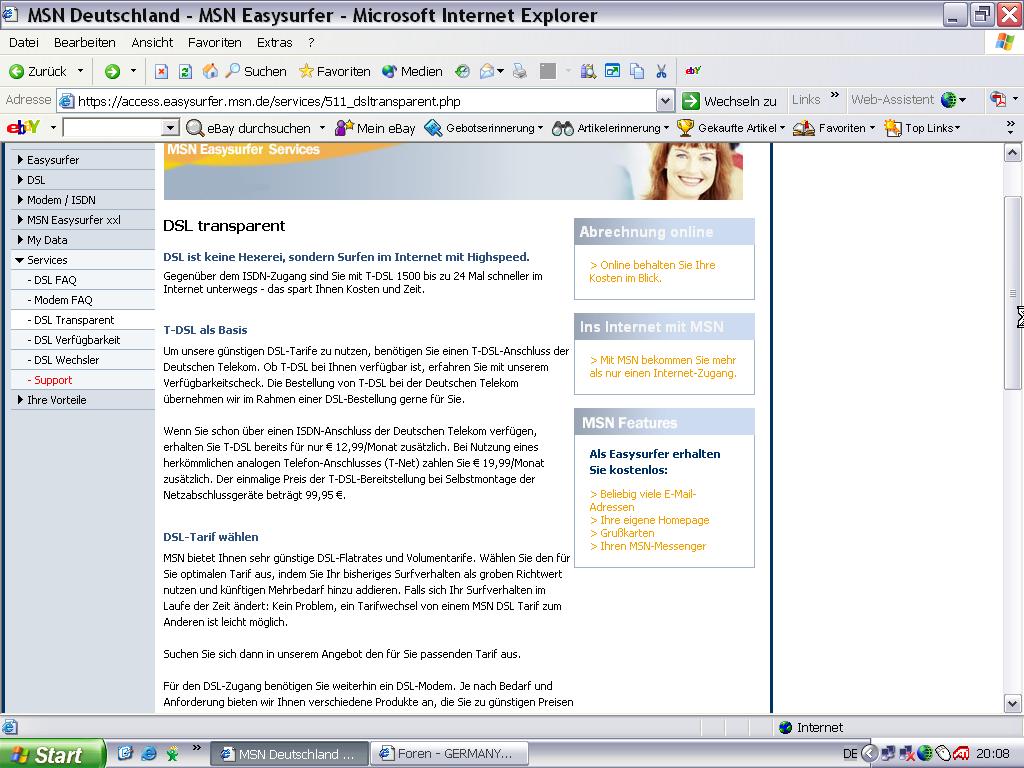Open Gekaufte Artikel trophy item
Viewport: 1024px width, 768px height.
click(x=730, y=128)
